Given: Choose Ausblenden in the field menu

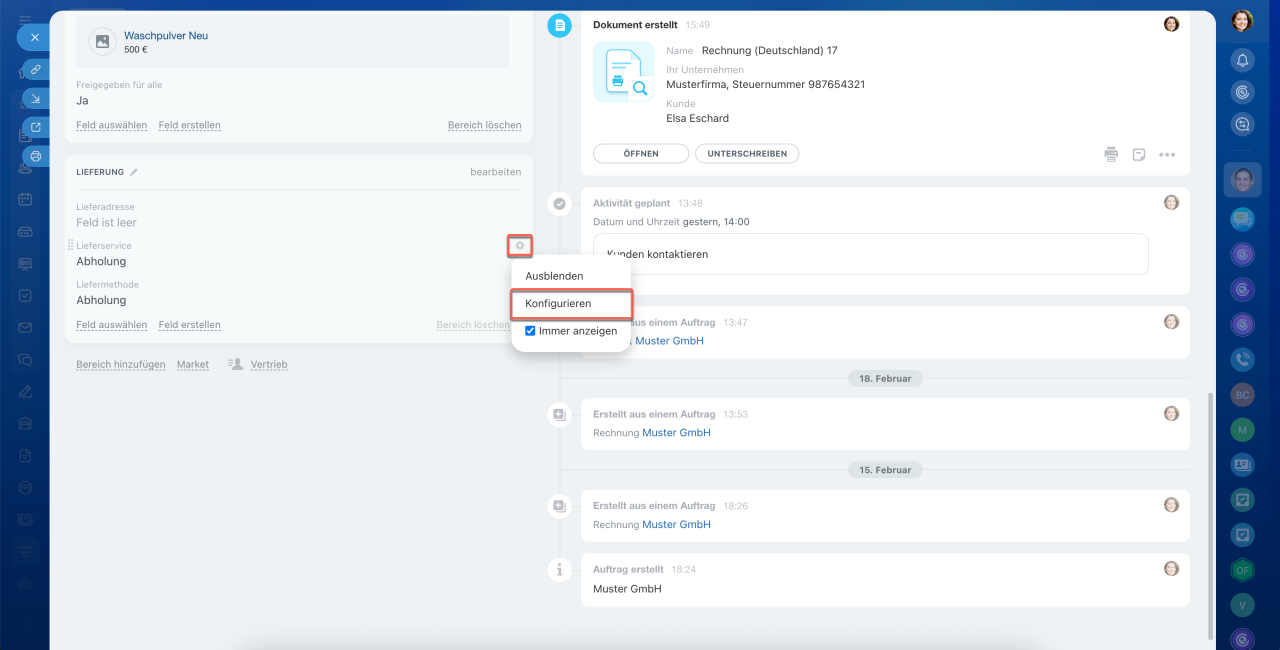Looking at the screenshot, I should click(554, 275).
